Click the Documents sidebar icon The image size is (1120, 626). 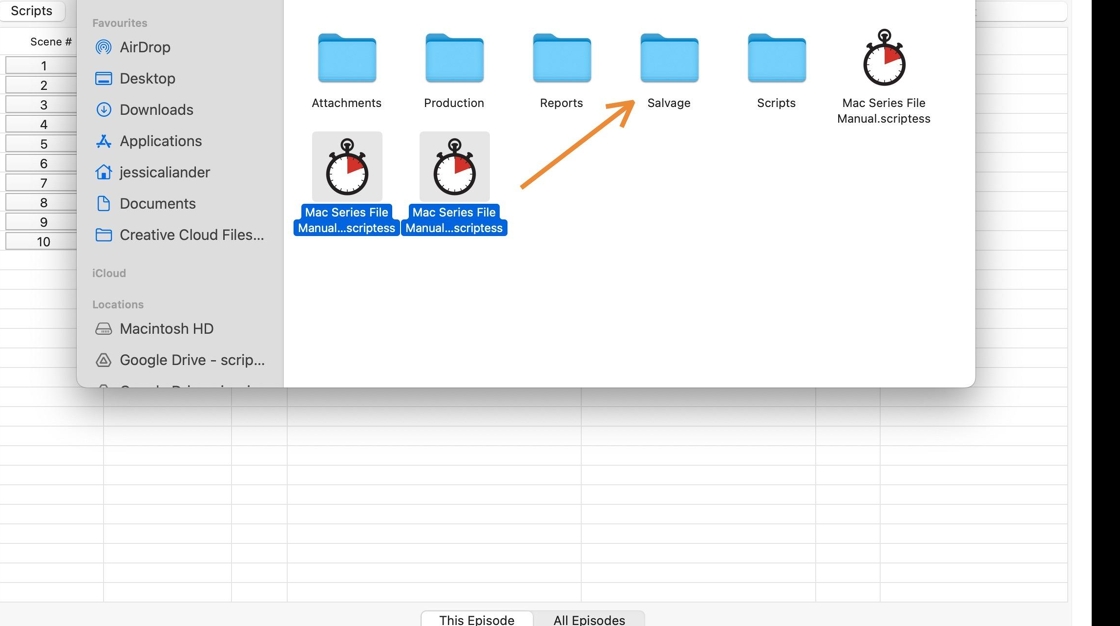coord(104,204)
